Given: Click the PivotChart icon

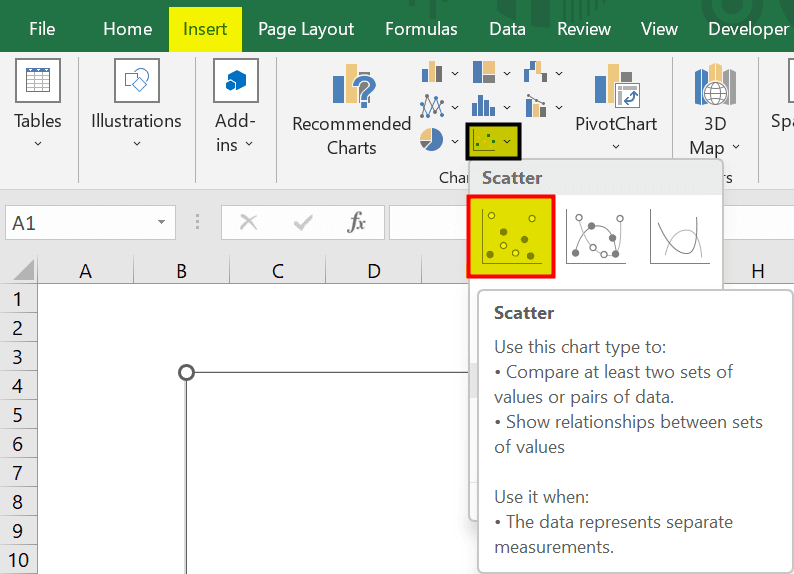Looking at the screenshot, I should (616, 86).
